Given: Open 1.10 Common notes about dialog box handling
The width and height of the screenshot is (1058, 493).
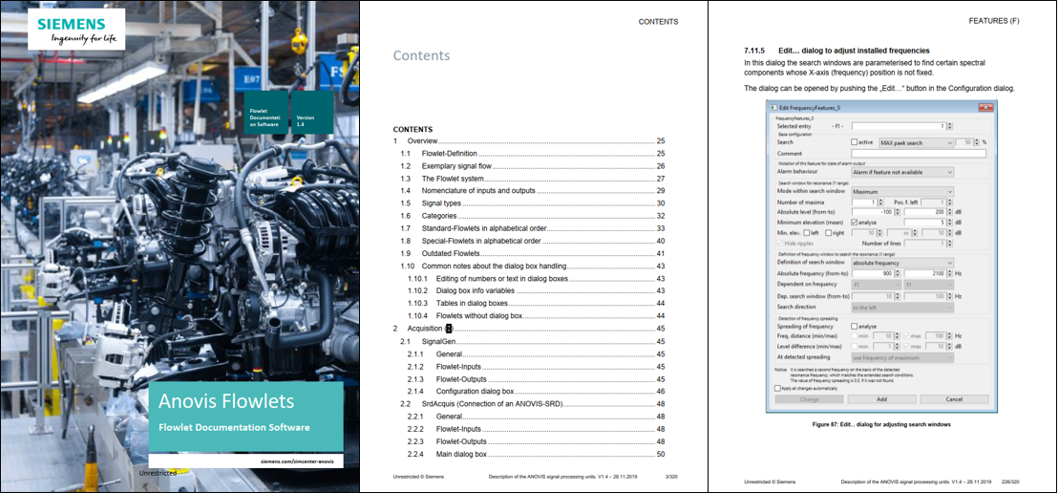Looking at the screenshot, I should [x=533, y=266].
